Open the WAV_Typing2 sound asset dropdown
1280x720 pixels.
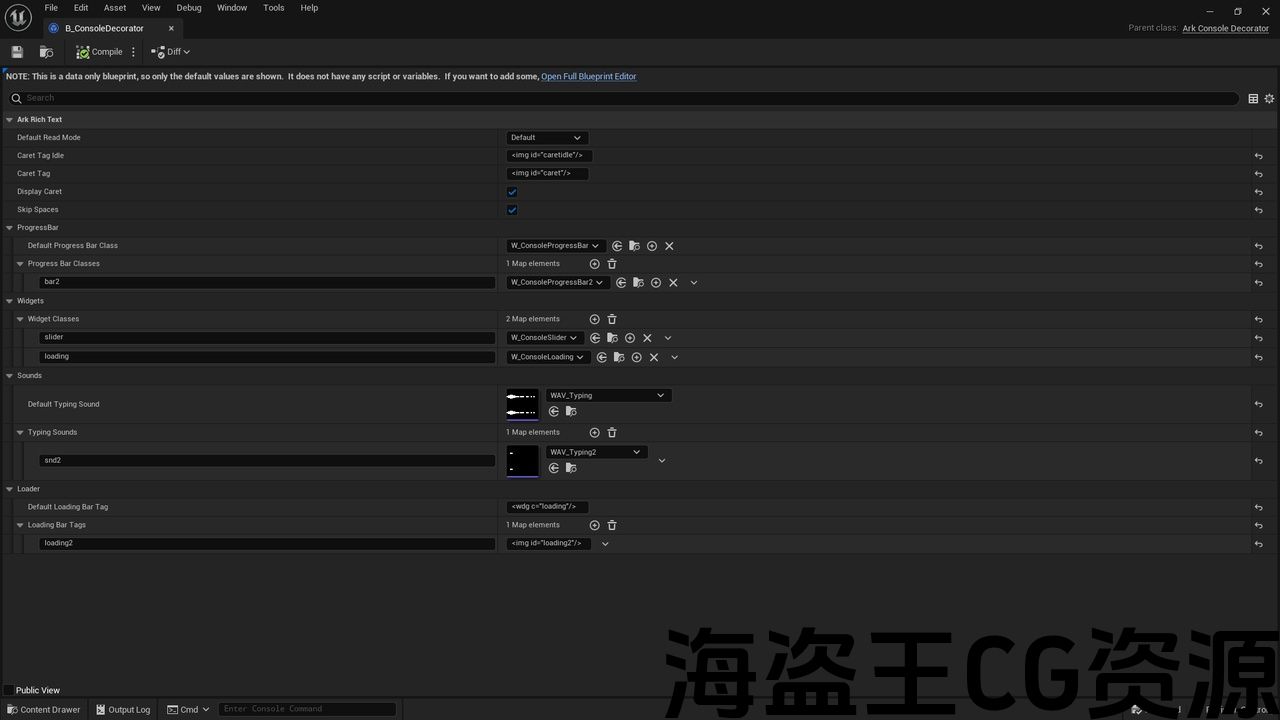click(x=596, y=452)
